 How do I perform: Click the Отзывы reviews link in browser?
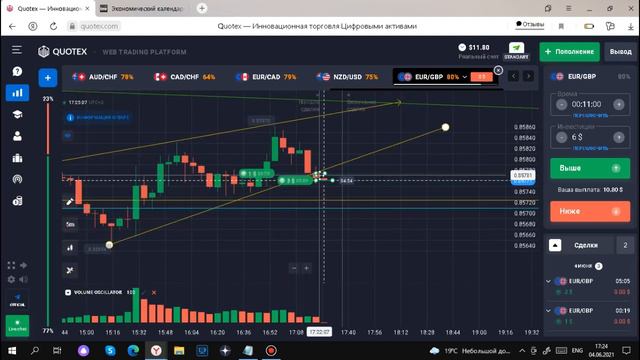click(530, 24)
